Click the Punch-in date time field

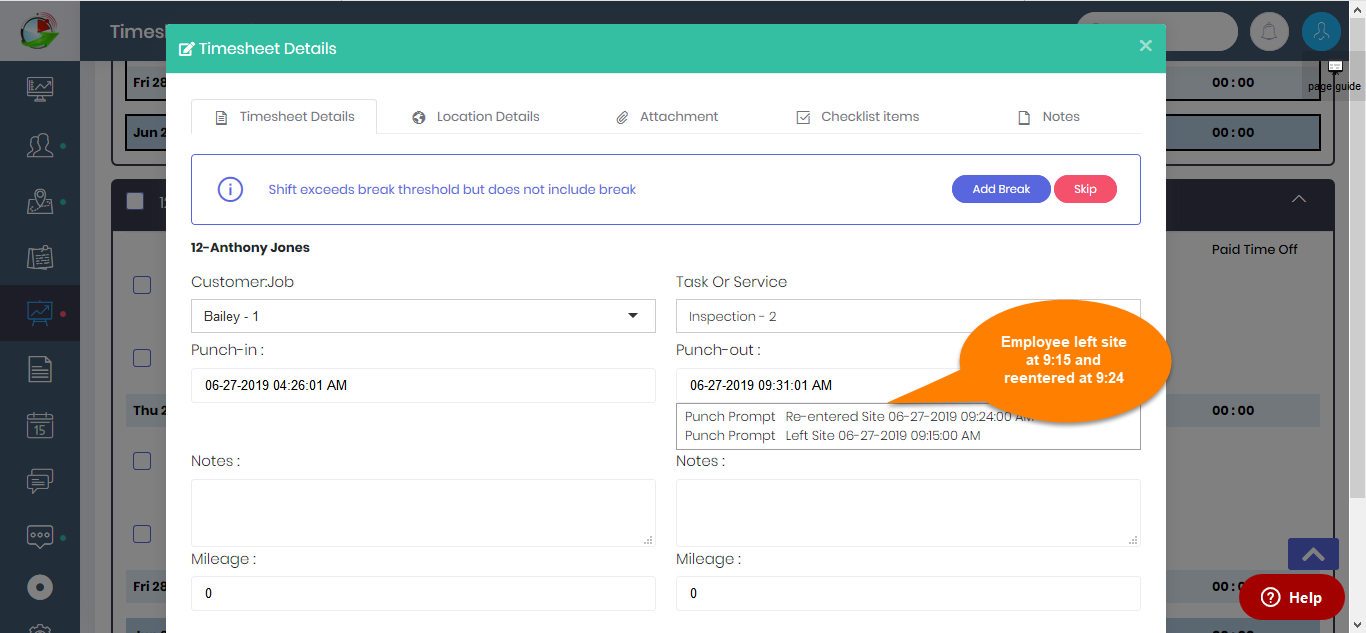pos(423,385)
